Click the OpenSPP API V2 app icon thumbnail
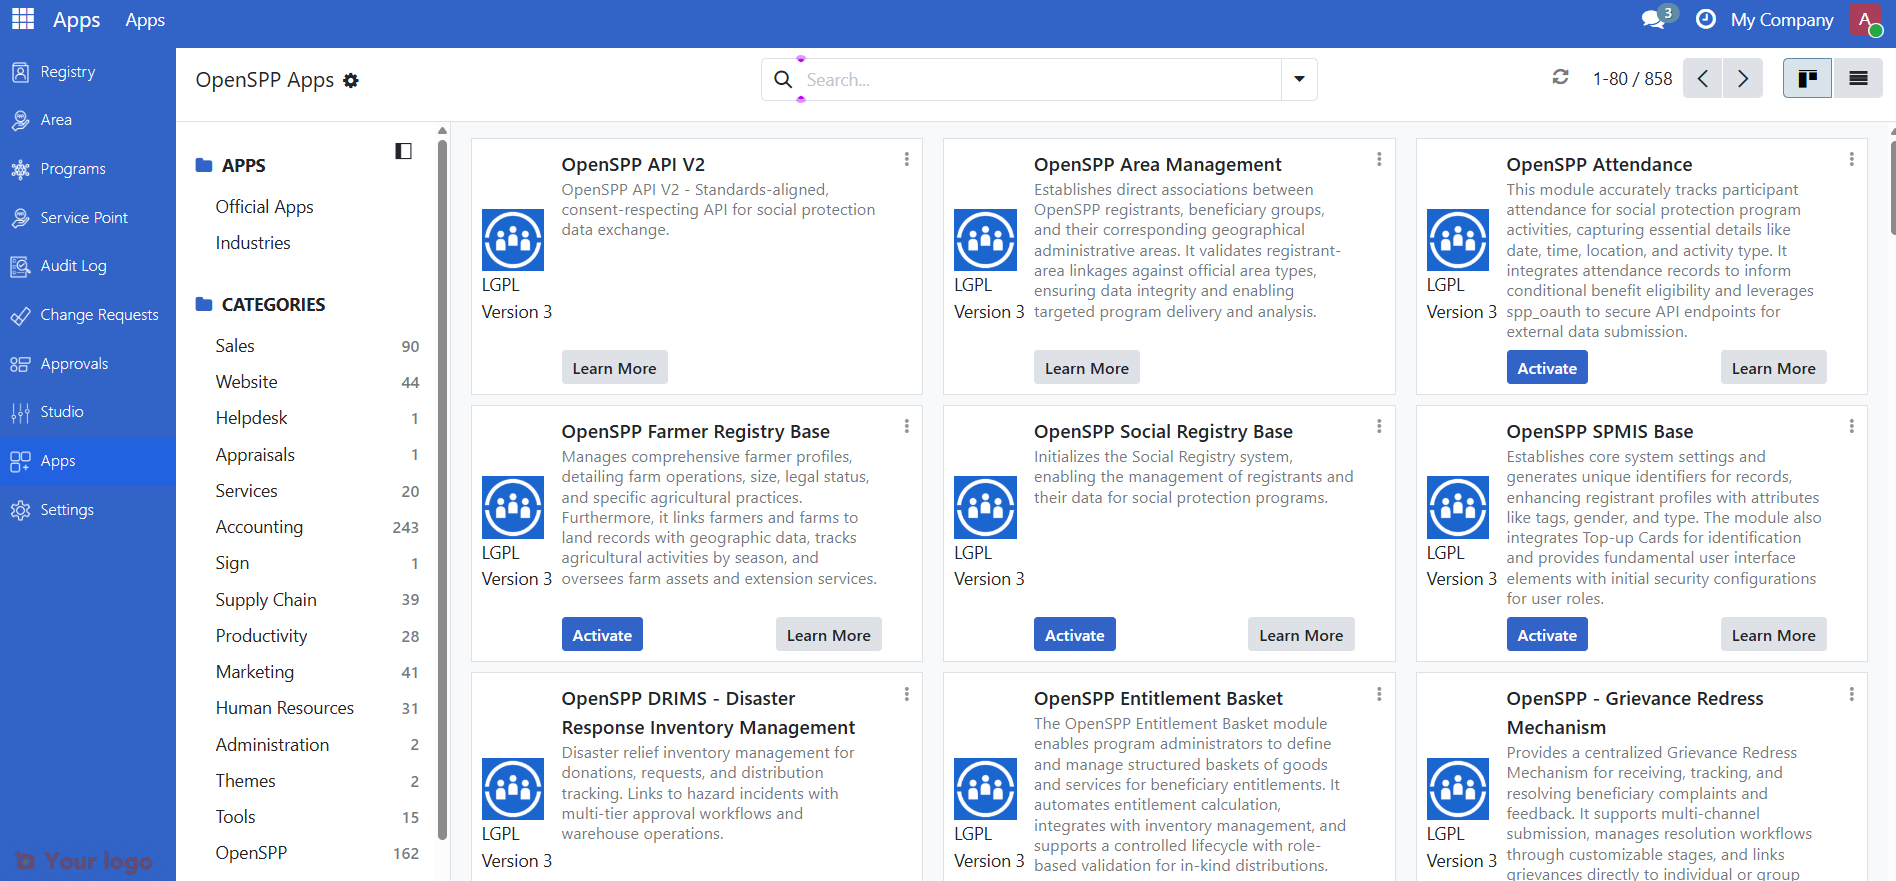 tap(513, 240)
